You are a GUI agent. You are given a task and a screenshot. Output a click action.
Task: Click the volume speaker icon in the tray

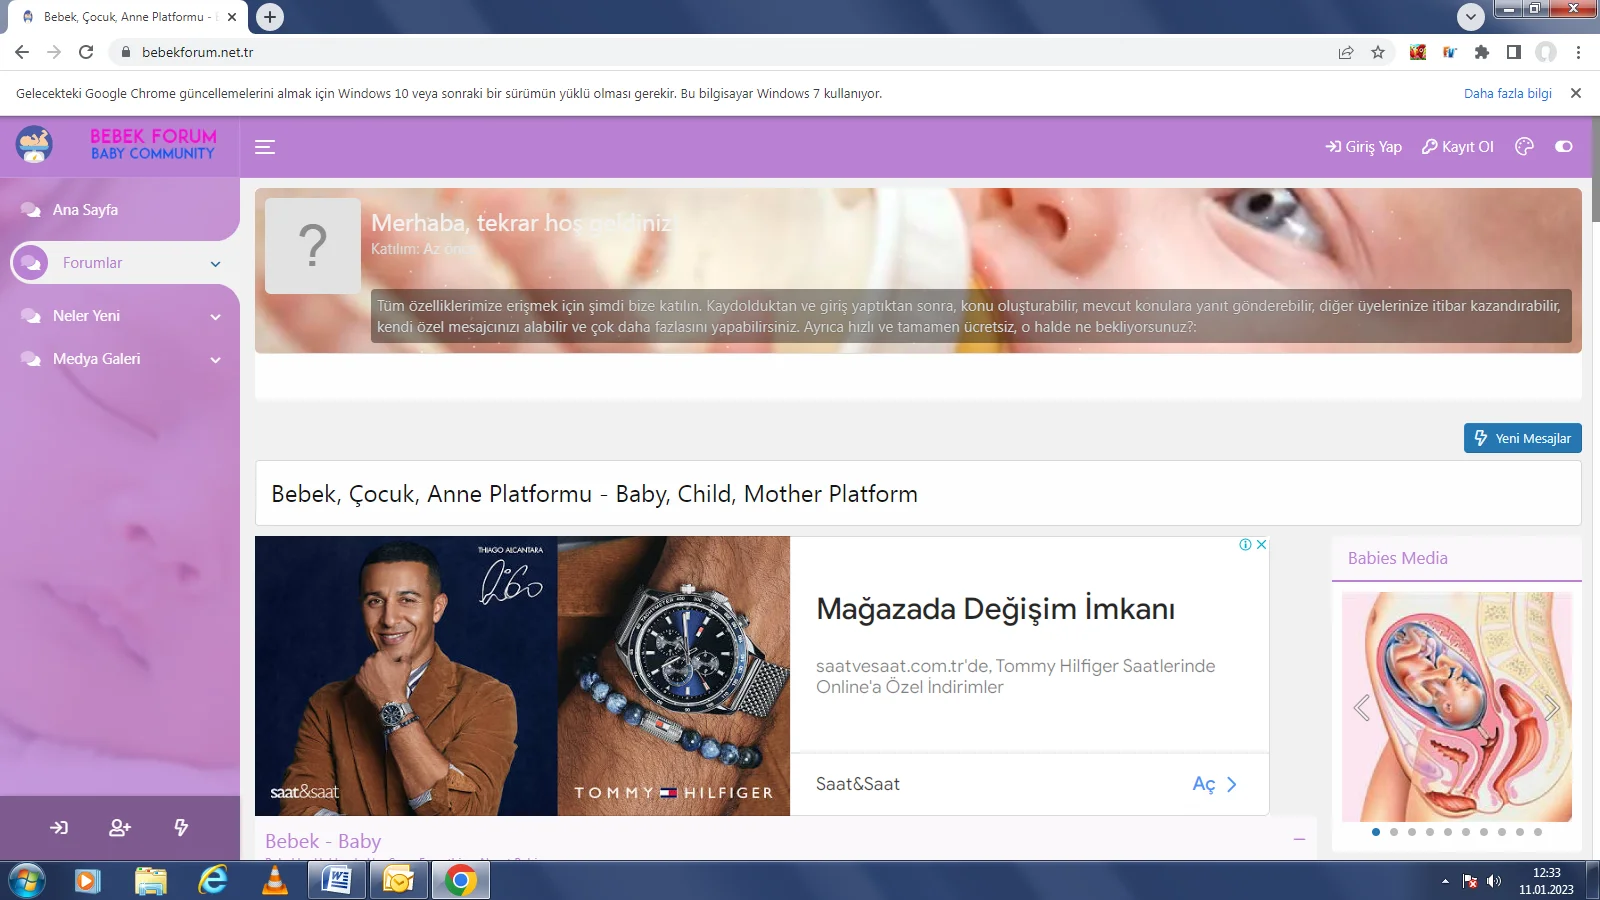[1494, 881]
